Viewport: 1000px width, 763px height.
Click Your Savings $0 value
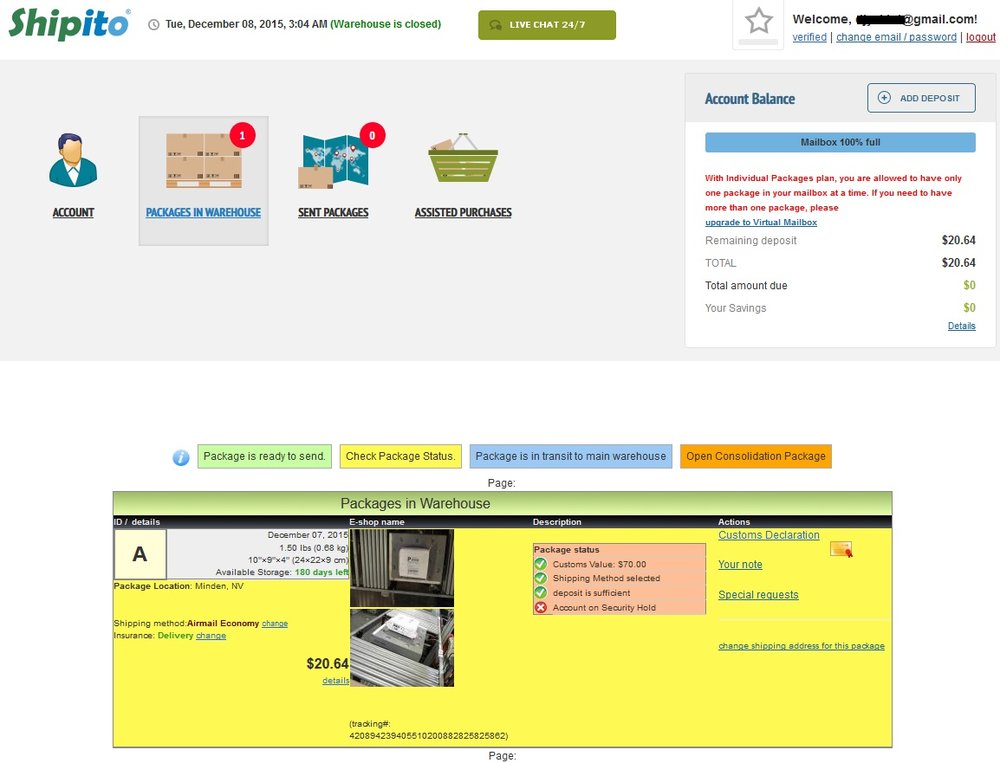[x=969, y=308]
